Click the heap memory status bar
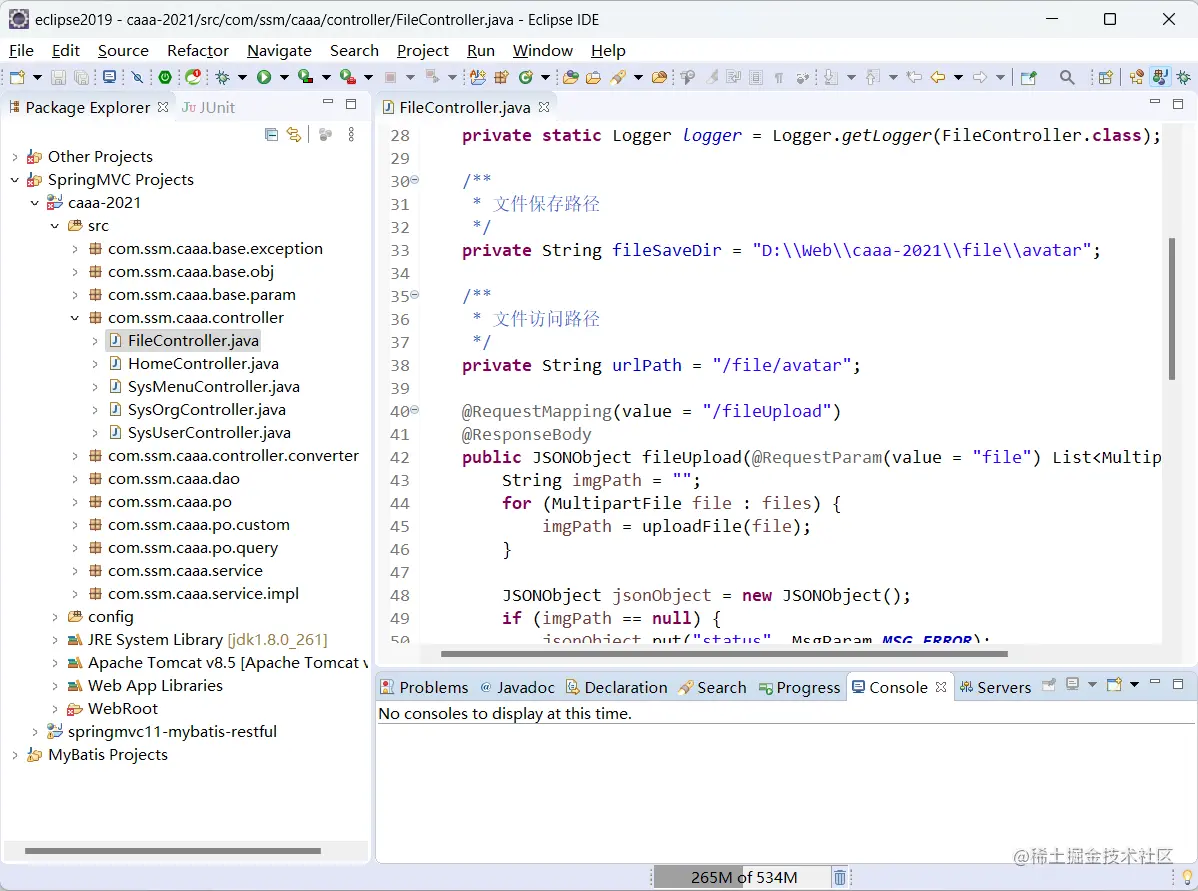This screenshot has height=891, width=1198. [x=743, y=877]
